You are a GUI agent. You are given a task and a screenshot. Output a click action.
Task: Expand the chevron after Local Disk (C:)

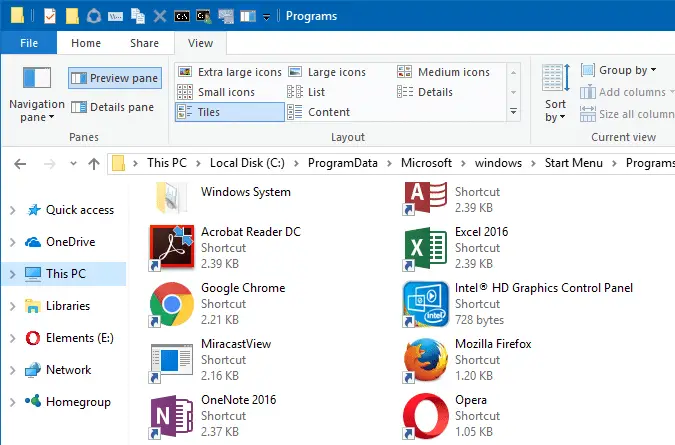tap(296, 164)
